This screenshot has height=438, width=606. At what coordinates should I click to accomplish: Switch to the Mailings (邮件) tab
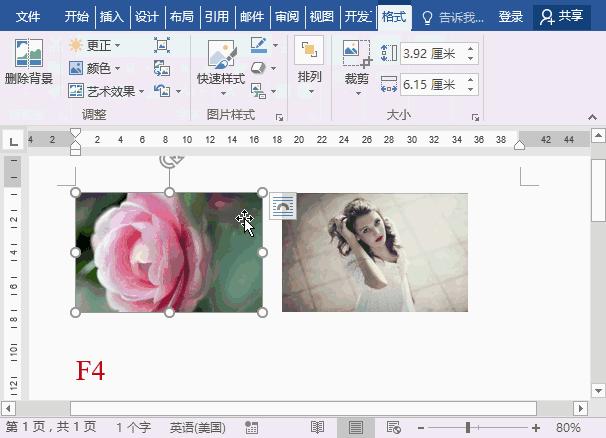(x=252, y=16)
